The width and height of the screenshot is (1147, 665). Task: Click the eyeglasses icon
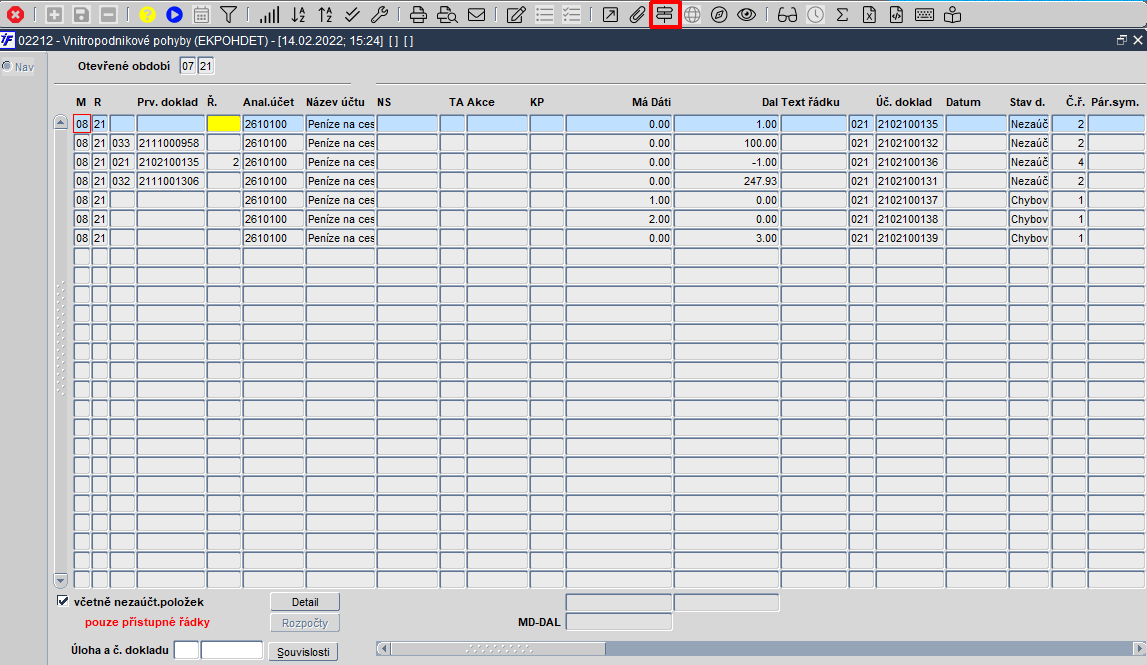click(x=787, y=15)
